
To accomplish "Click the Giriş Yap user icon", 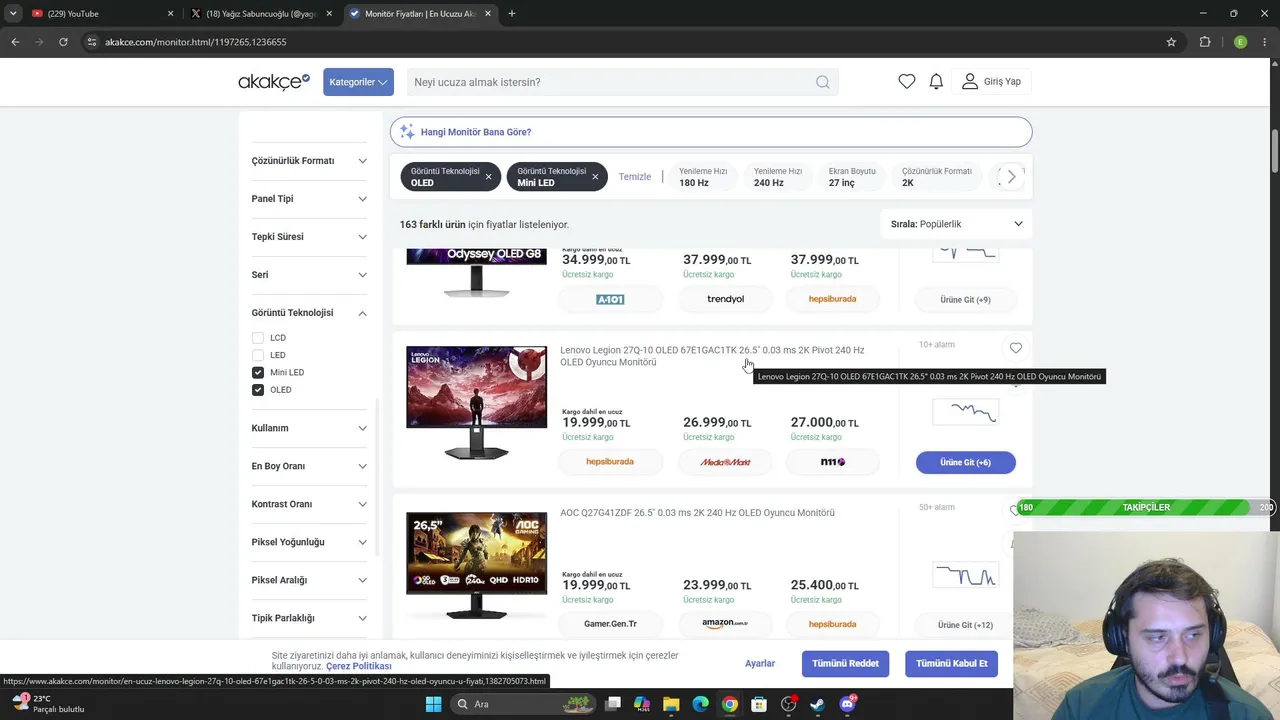I will [970, 82].
